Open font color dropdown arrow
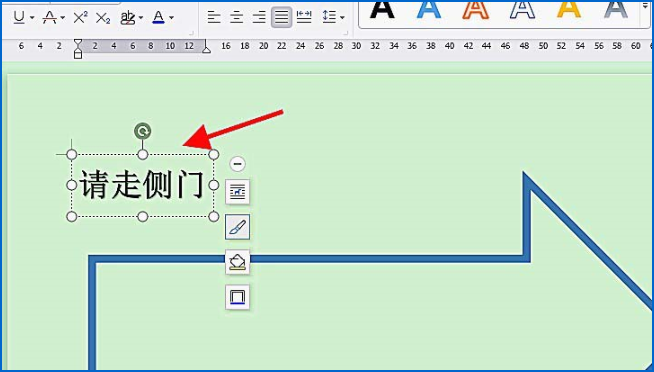654x372 pixels. coord(171,18)
